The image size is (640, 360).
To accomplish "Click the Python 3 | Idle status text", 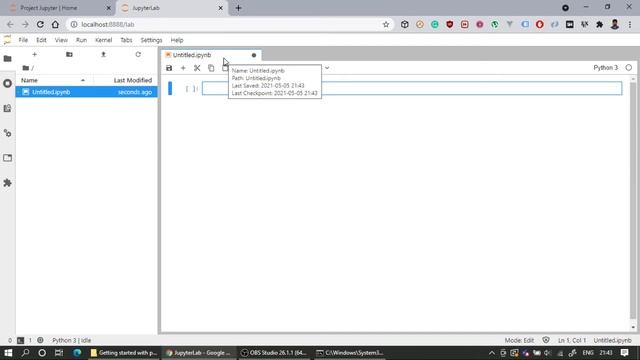I will tap(71, 340).
